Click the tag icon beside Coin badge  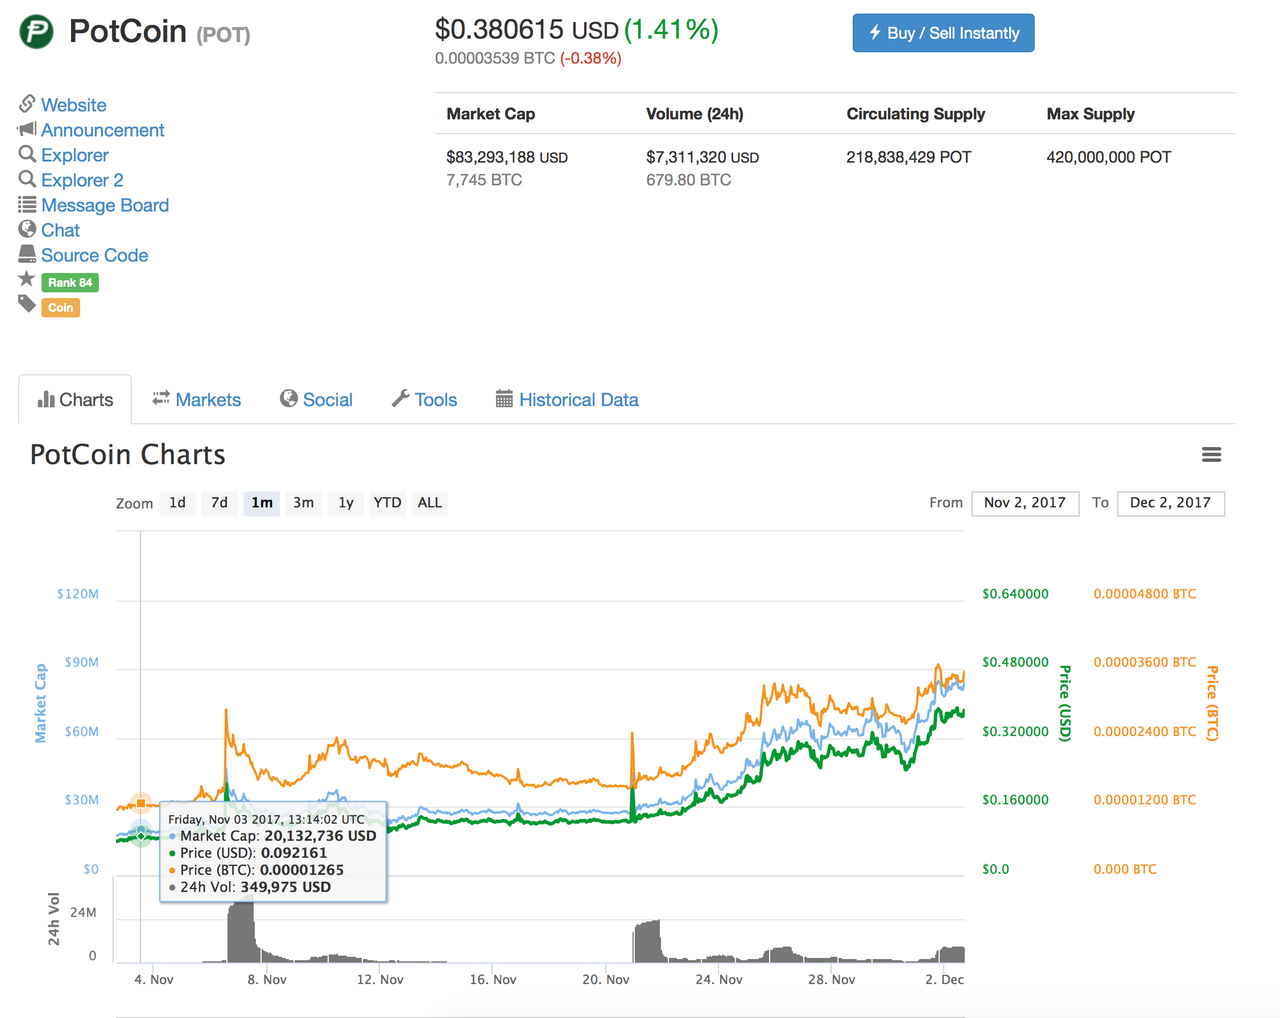pyautogui.click(x=27, y=304)
